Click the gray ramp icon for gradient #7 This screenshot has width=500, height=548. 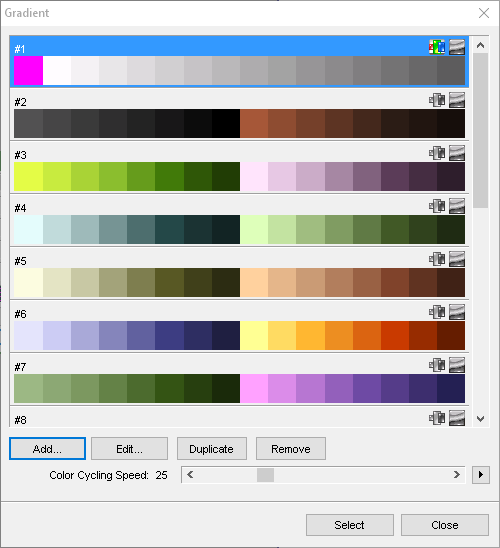click(457, 365)
